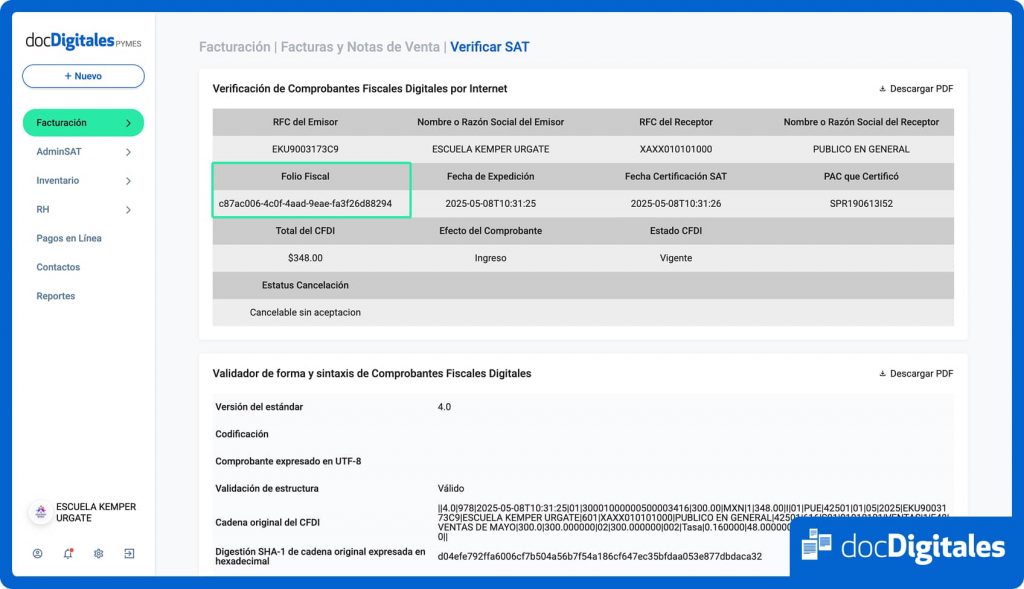Click the Ingreso effect value
The image size is (1024, 589).
pos(490,258)
